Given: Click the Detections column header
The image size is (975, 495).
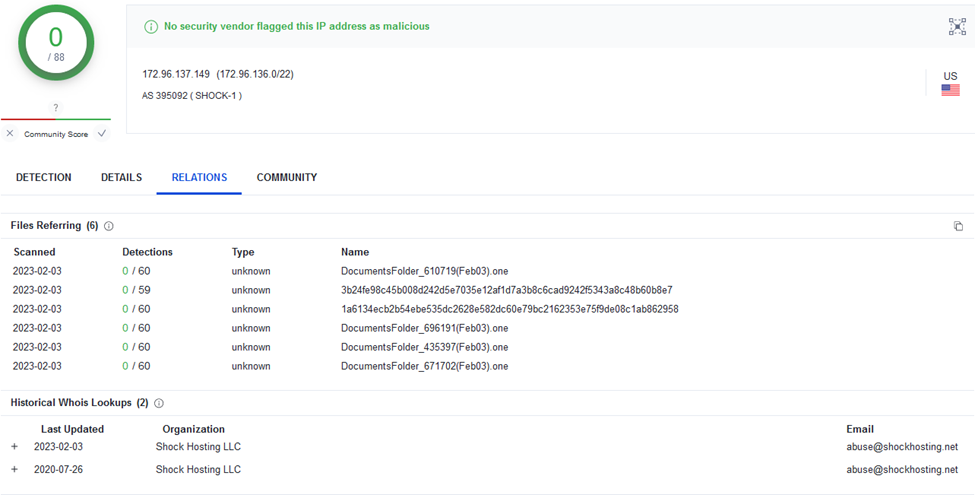Looking at the screenshot, I should click(147, 252).
